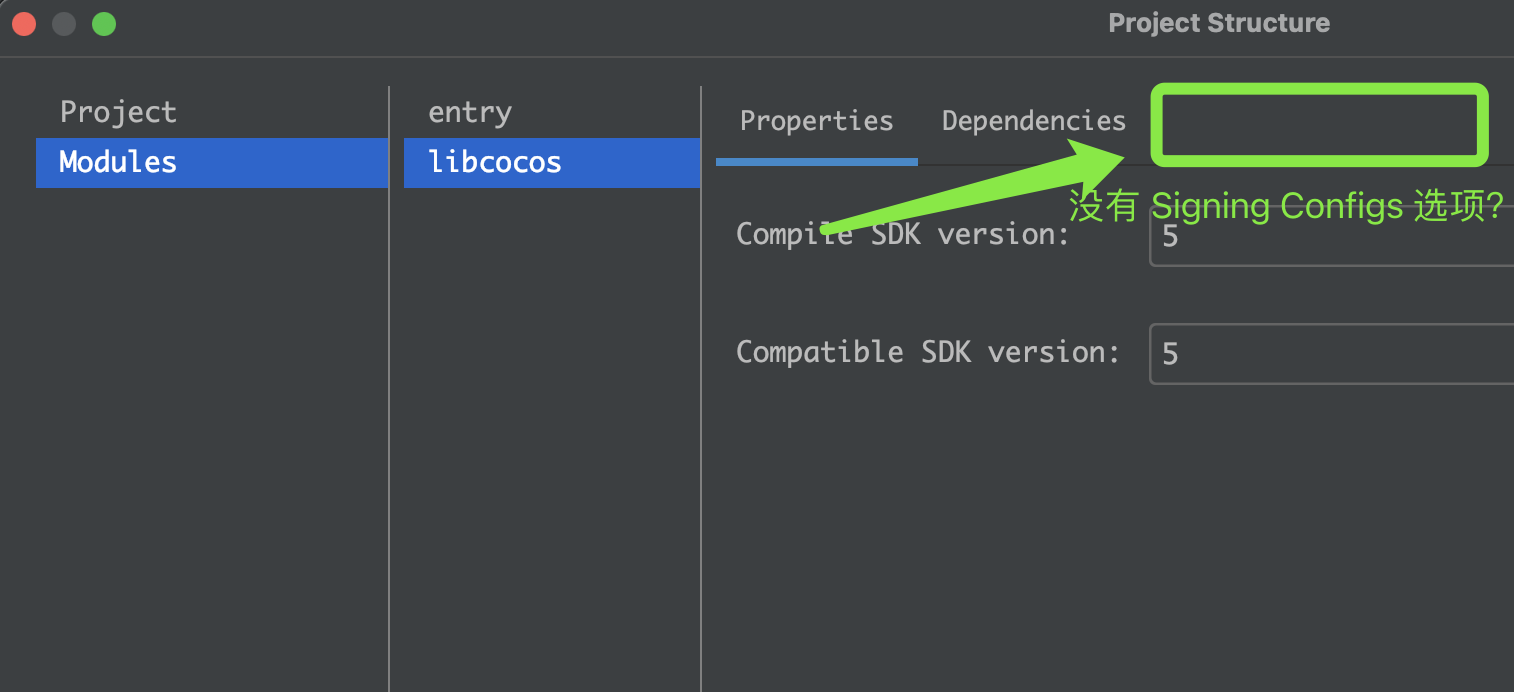Switch to the Properties tab

coord(816,122)
